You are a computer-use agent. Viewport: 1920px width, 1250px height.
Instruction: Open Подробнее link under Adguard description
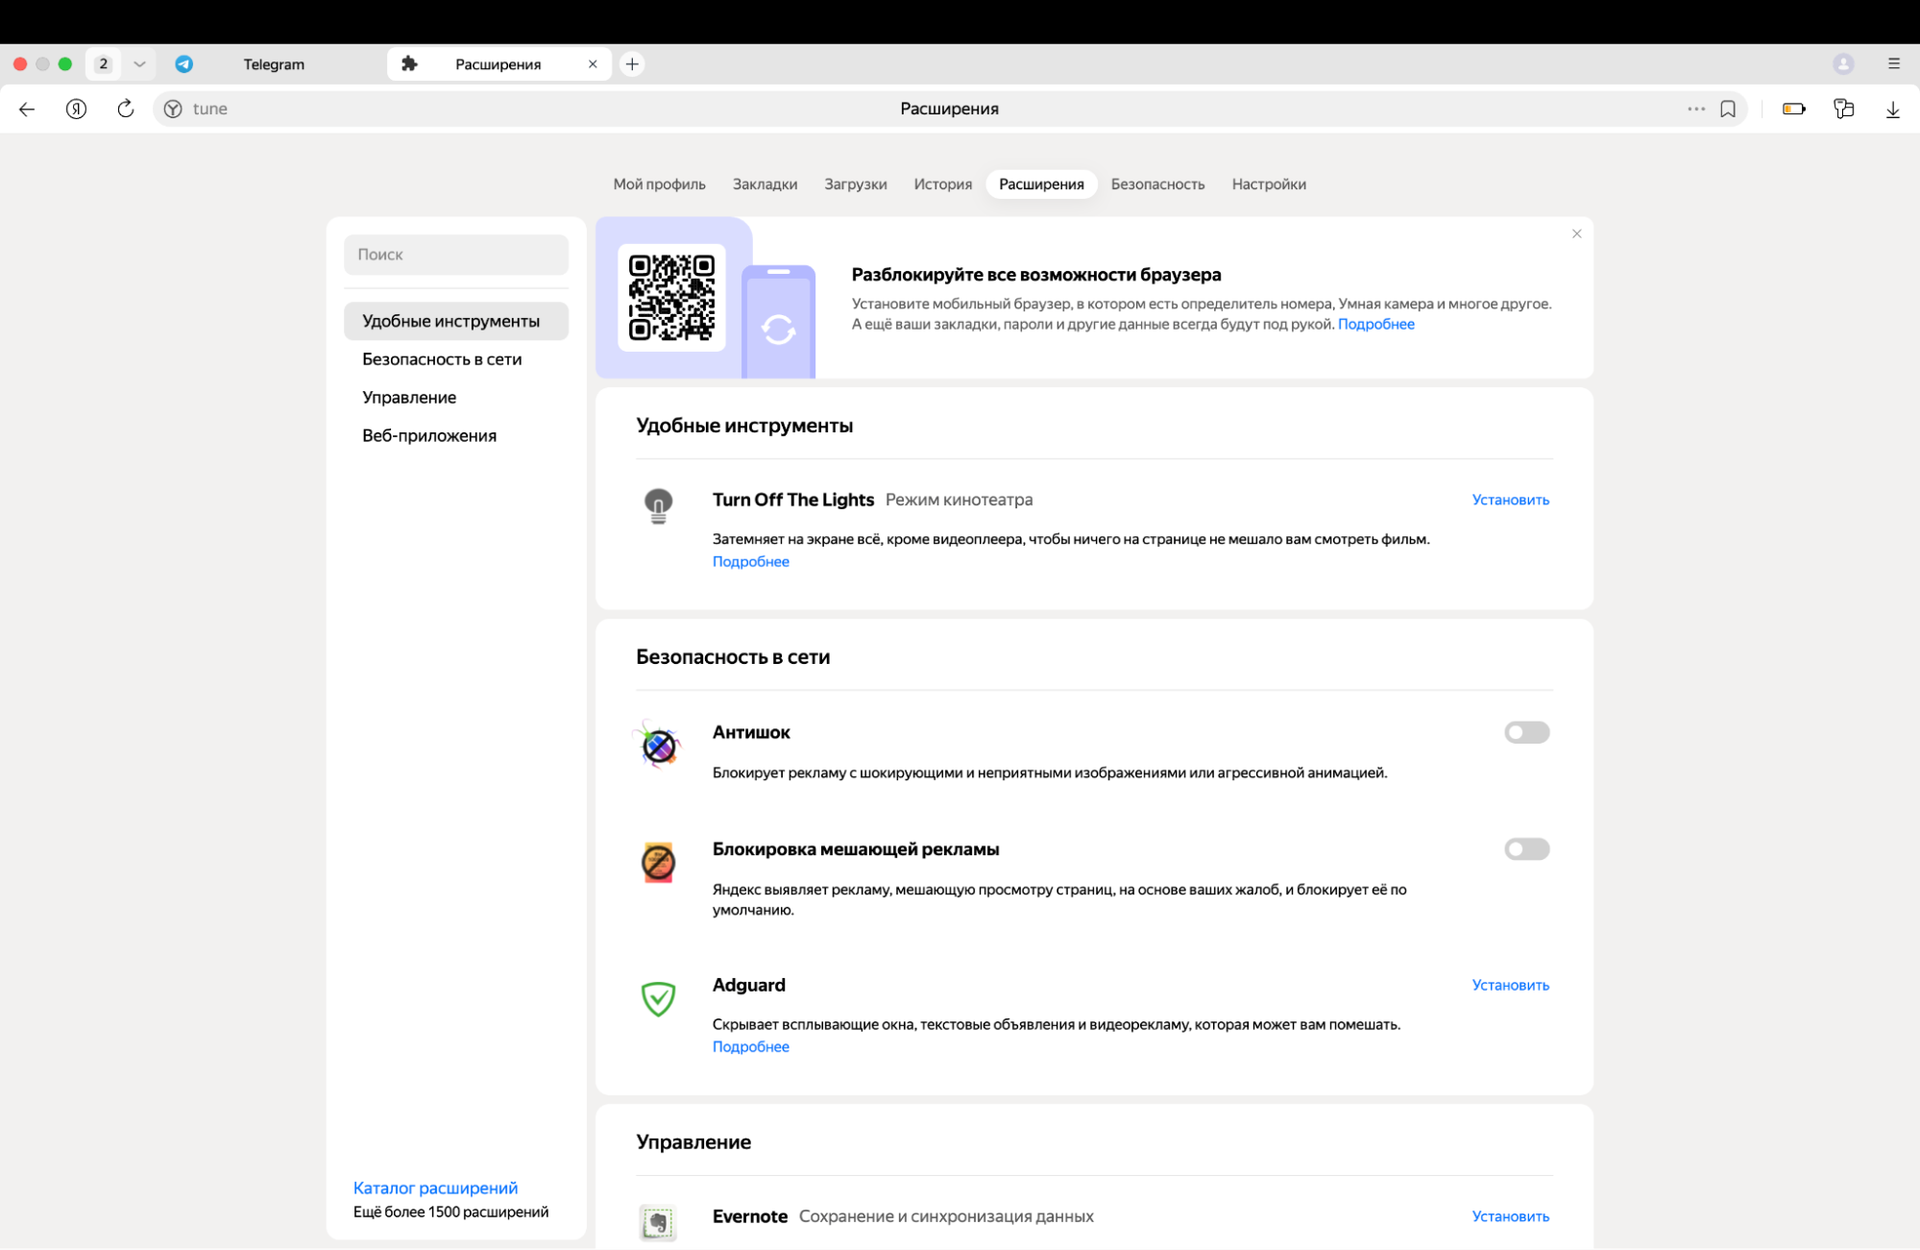(751, 1047)
